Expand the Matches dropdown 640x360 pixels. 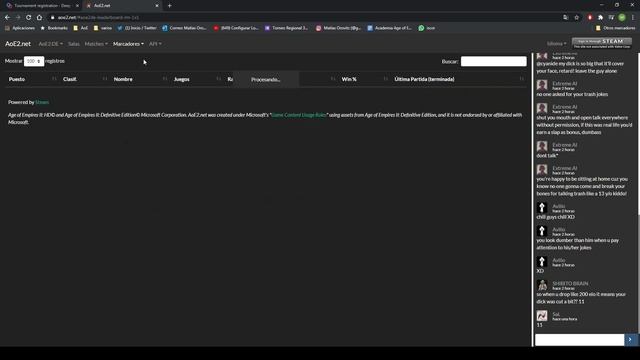pos(96,44)
